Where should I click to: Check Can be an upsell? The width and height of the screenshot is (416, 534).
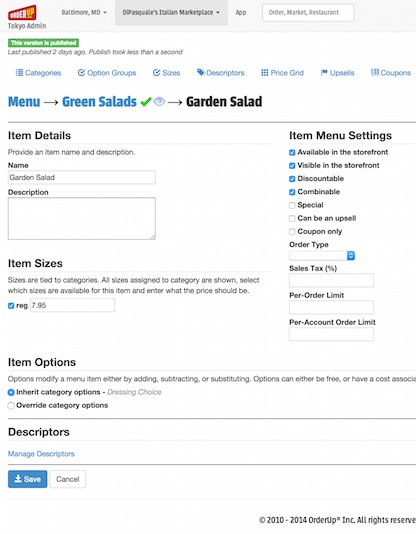point(292,219)
